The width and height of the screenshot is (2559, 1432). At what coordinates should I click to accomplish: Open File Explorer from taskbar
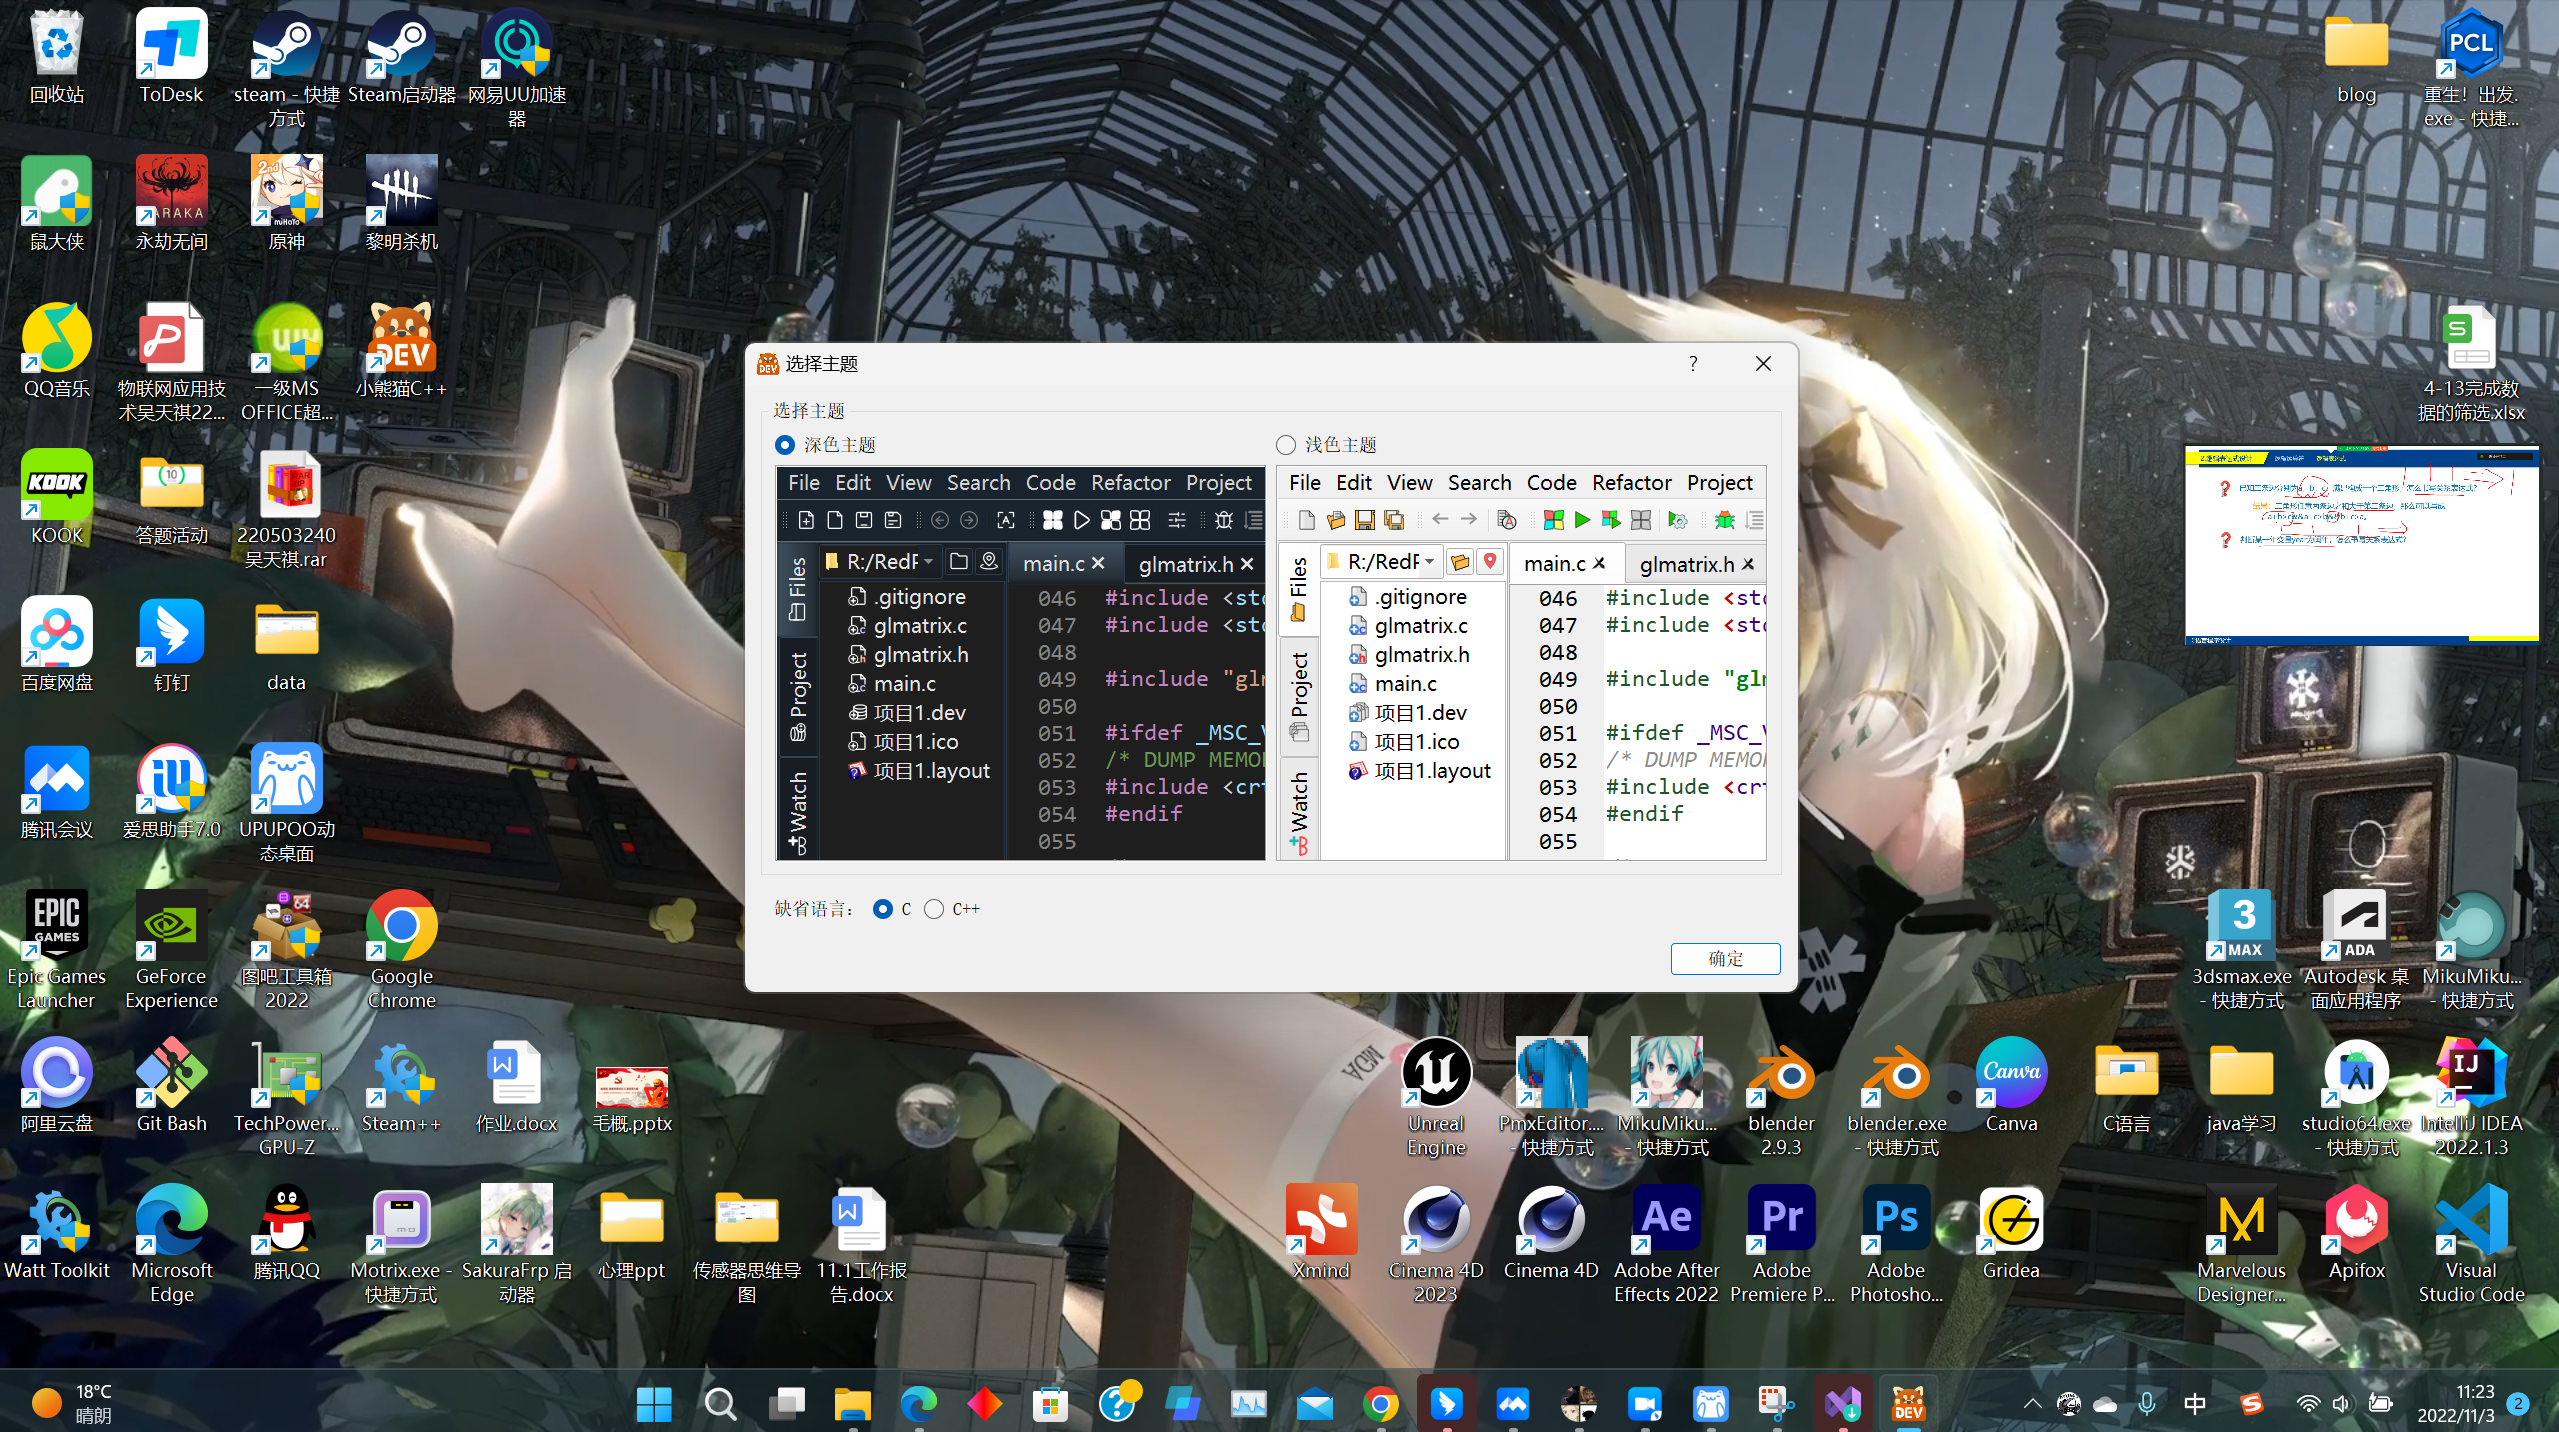[852, 1405]
